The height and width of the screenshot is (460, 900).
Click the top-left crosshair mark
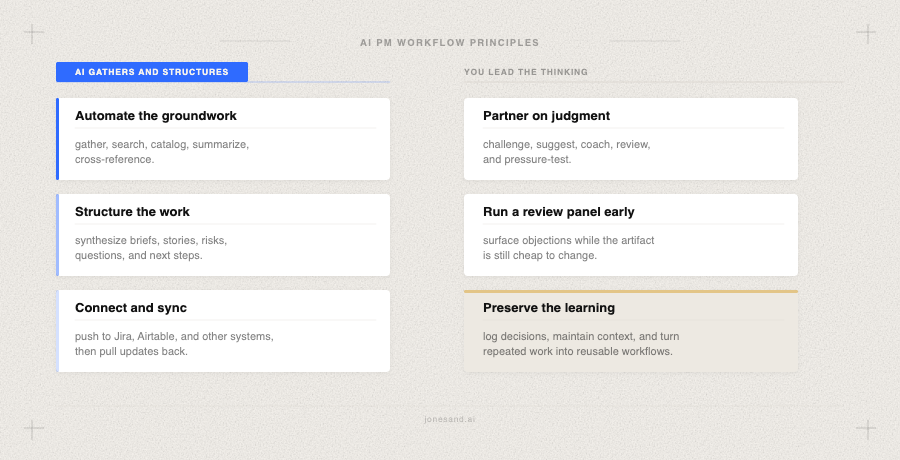point(34,34)
